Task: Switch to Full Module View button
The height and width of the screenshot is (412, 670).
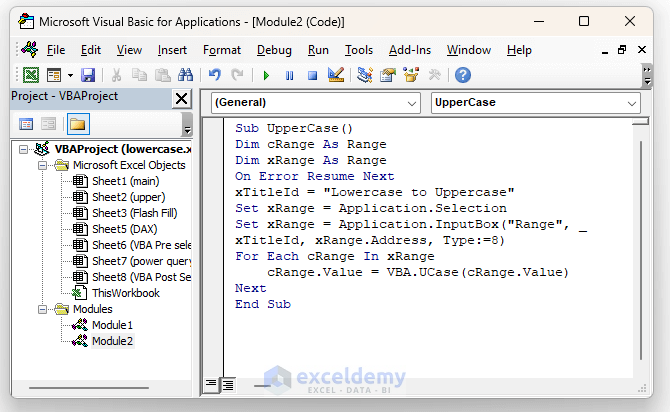Action: (x=228, y=385)
